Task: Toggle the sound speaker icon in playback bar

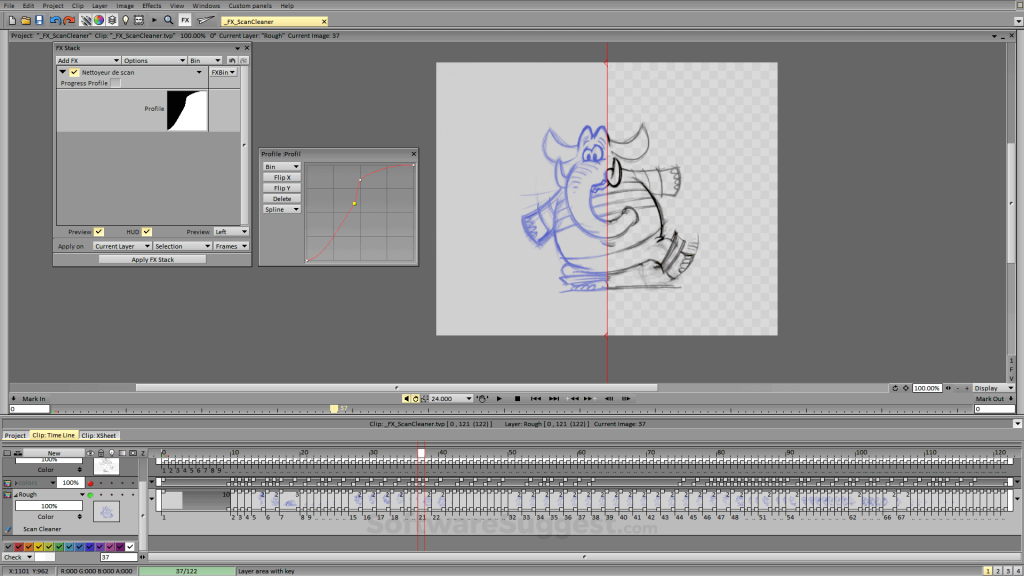Action: click(406, 398)
